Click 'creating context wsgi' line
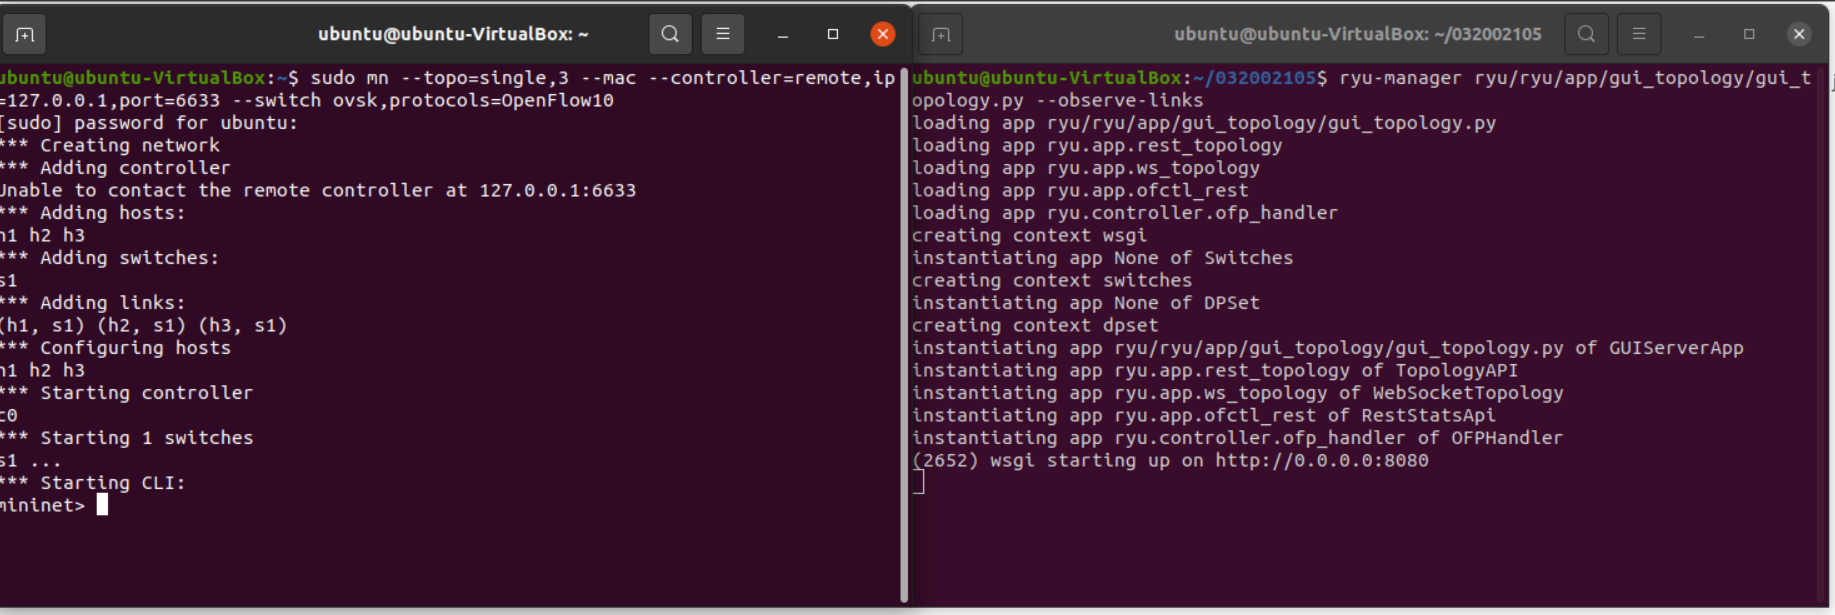1835x615 pixels. coord(1029,236)
